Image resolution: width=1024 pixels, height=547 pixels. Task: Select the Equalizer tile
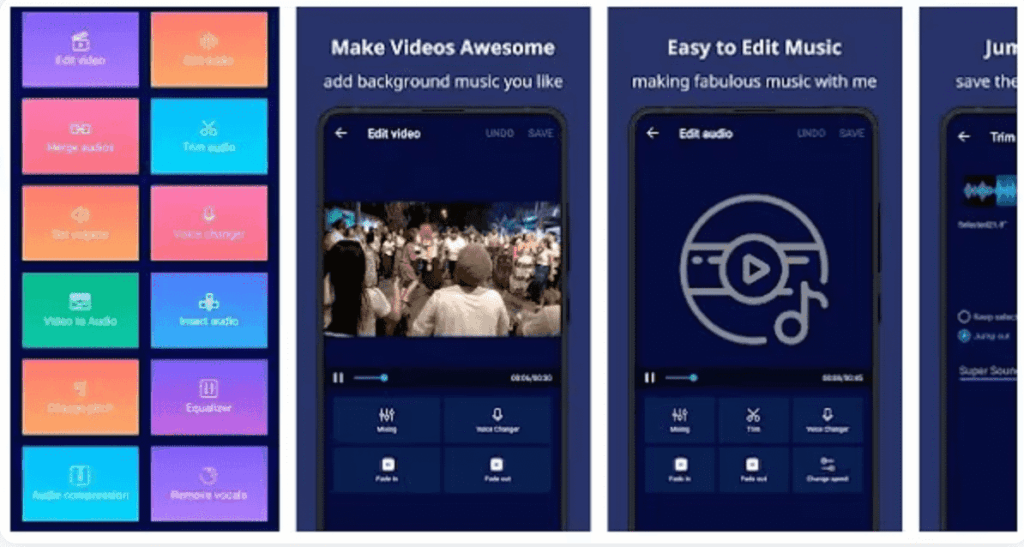209,397
